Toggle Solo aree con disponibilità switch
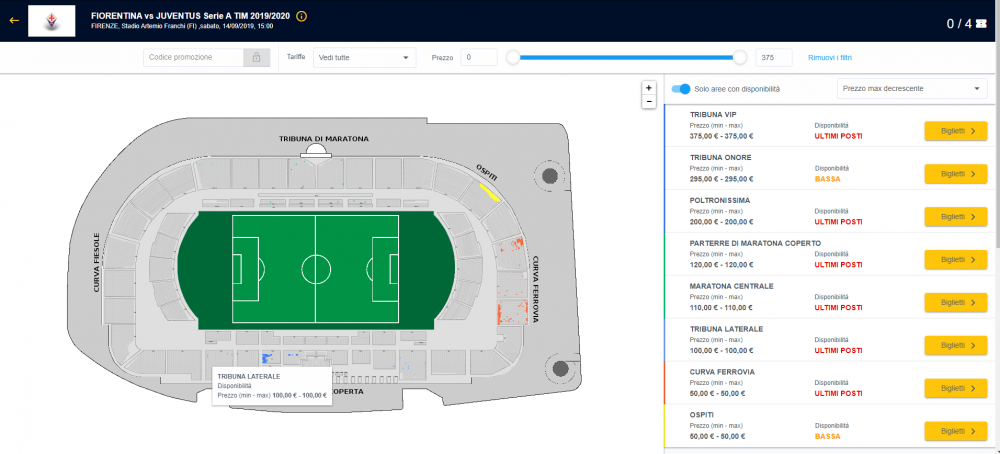Screen dimensions: 1000x454 [x=681, y=89]
